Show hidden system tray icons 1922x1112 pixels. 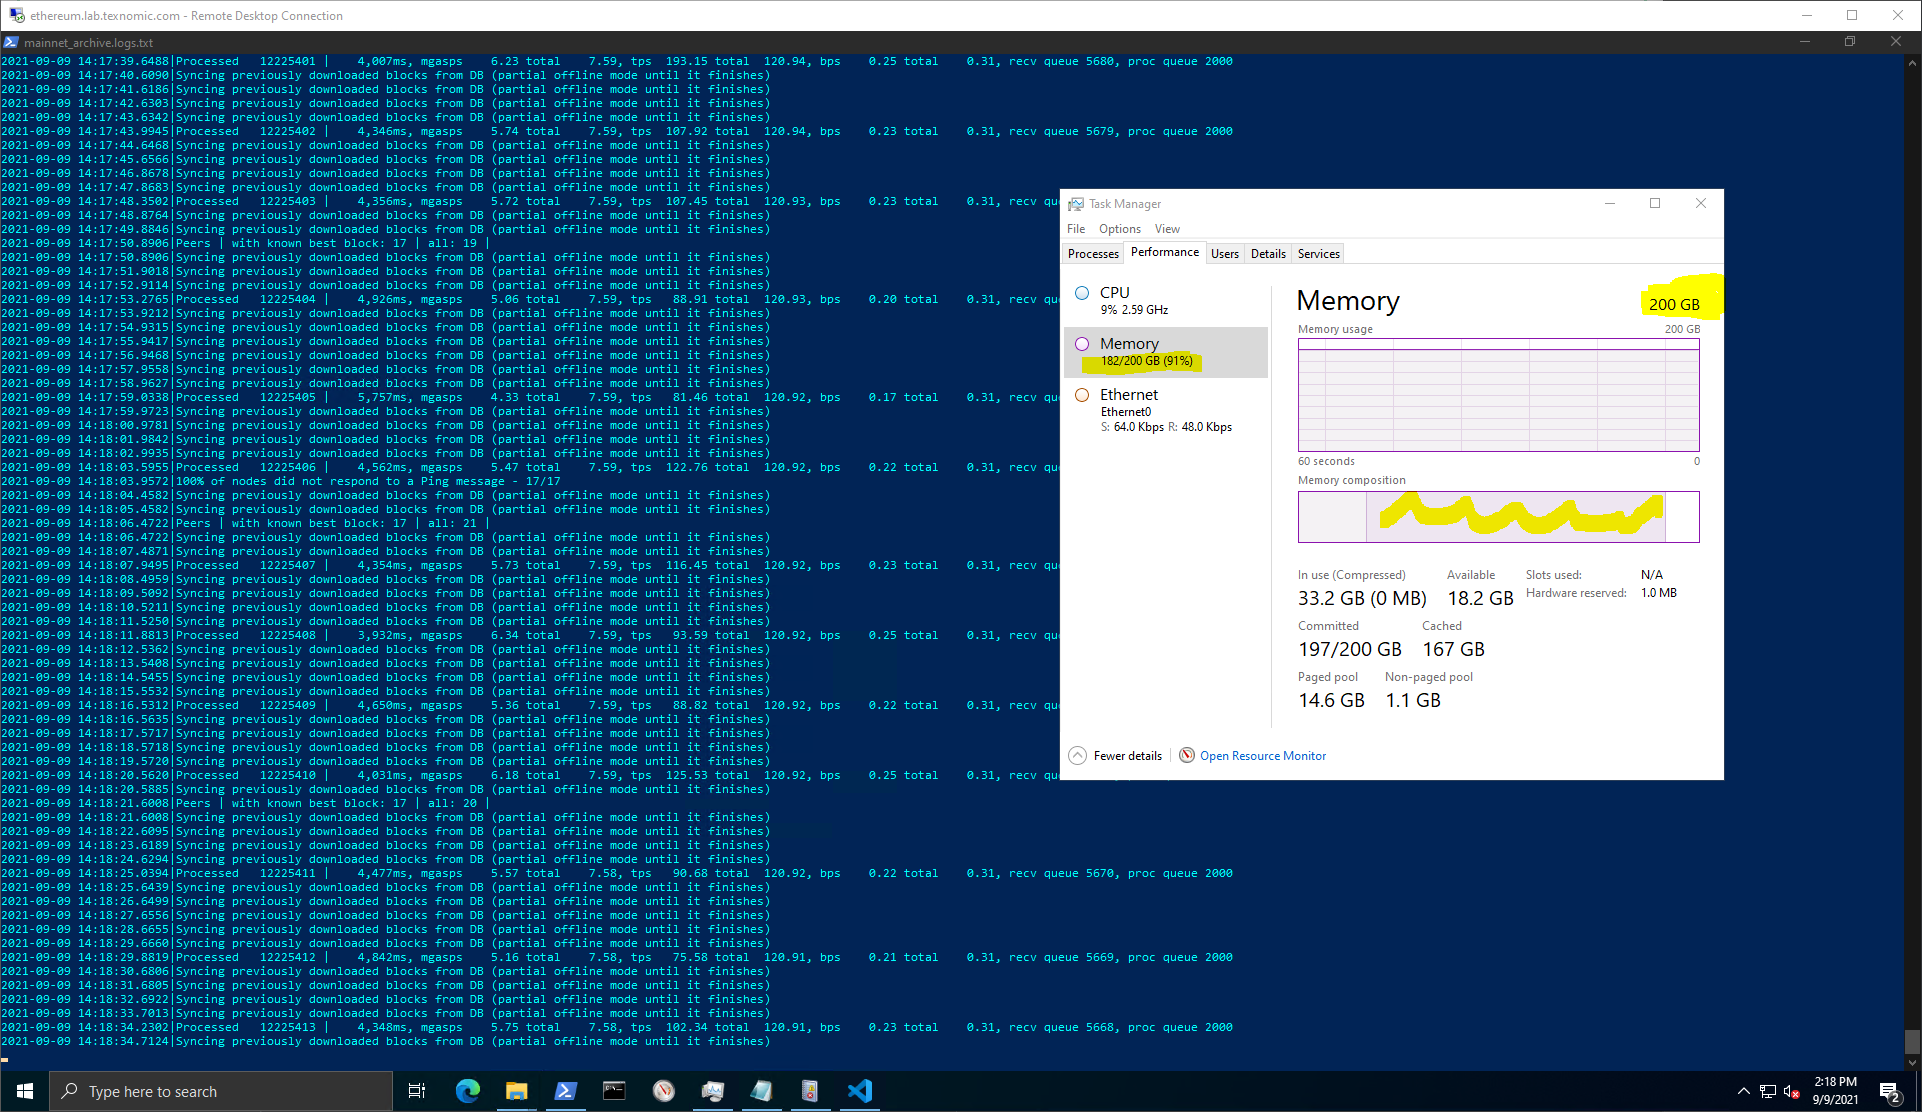[1743, 1091]
